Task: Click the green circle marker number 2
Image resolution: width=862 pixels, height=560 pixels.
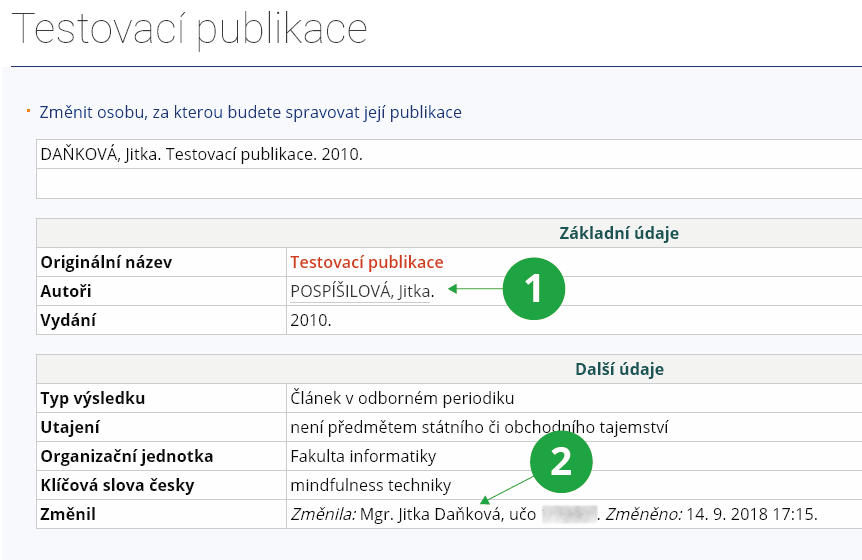Action: pos(561,461)
